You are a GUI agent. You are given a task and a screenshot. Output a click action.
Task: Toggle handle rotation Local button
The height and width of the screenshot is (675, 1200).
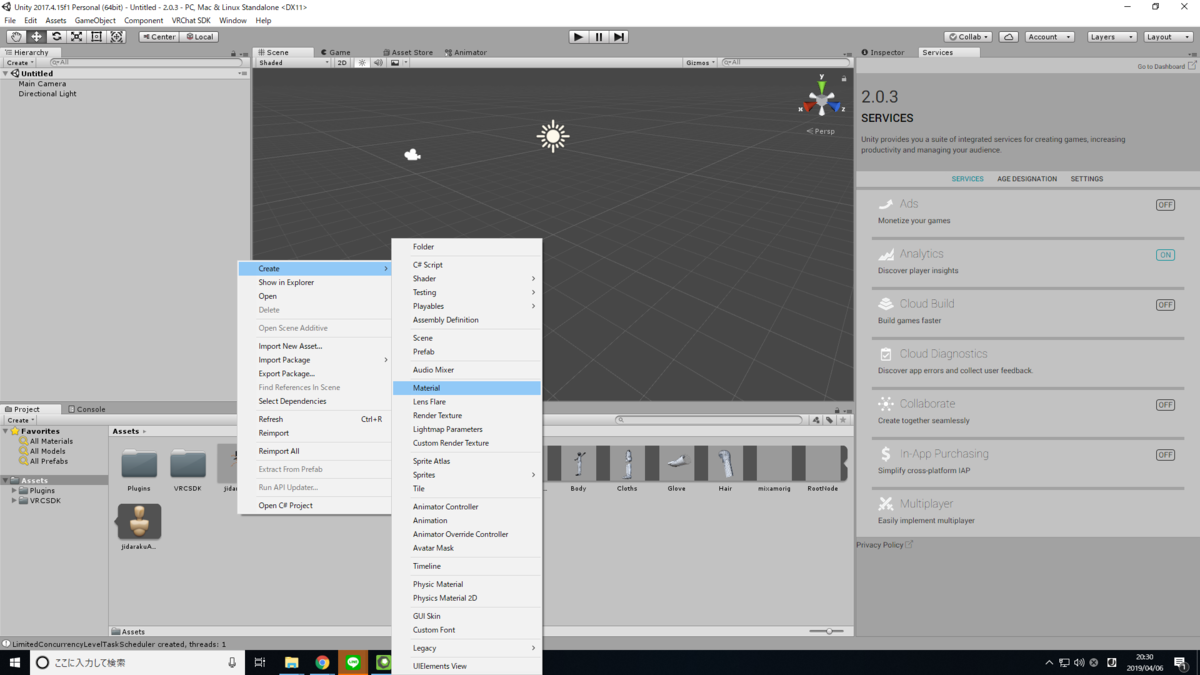coord(199,37)
